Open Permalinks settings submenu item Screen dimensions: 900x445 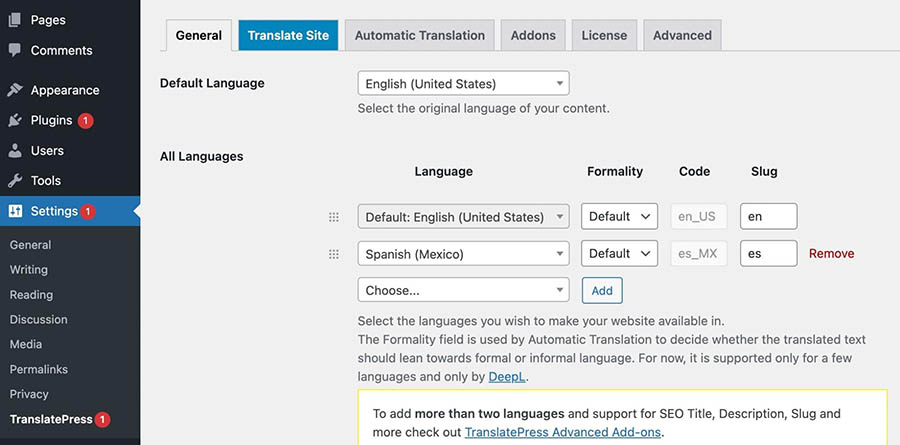point(38,369)
